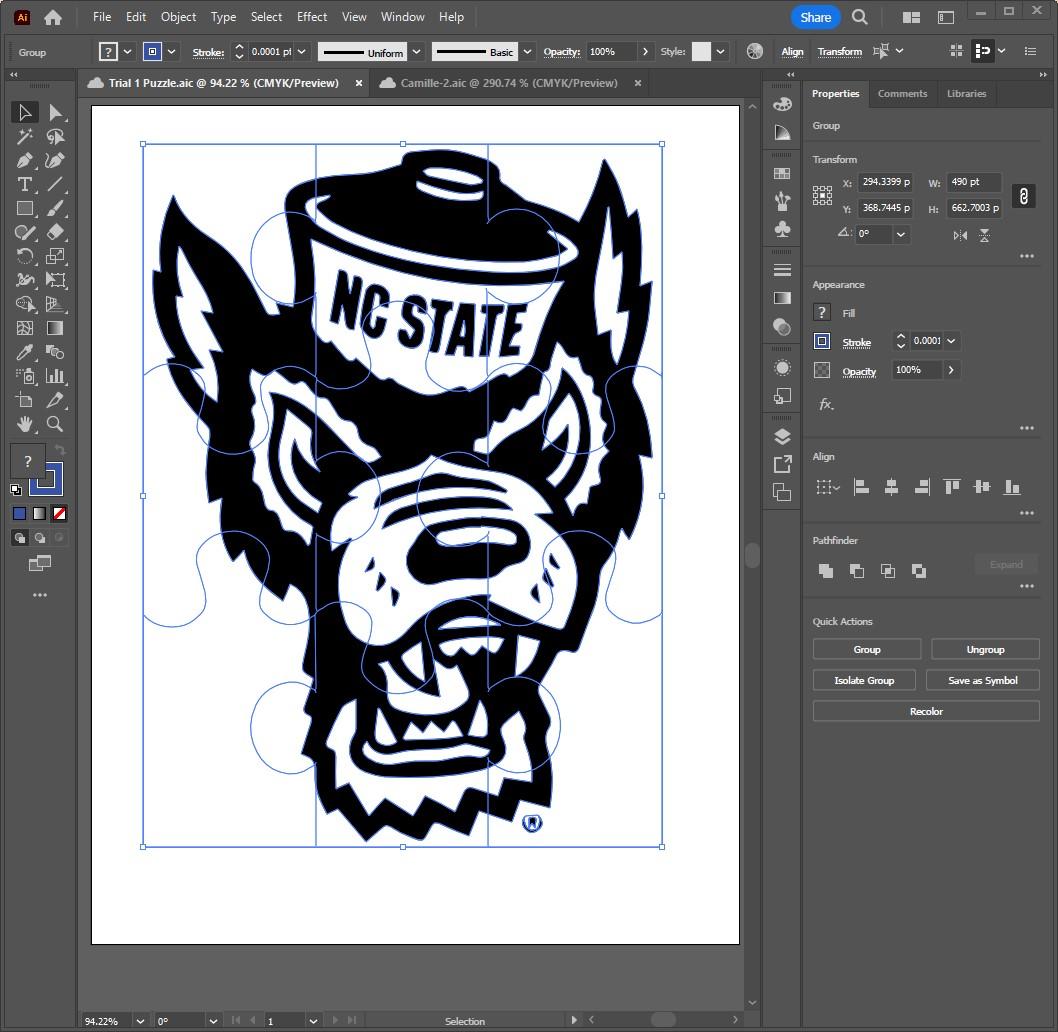Click the Isolate Group button
1058x1032 pixels.
pos(864,680)
